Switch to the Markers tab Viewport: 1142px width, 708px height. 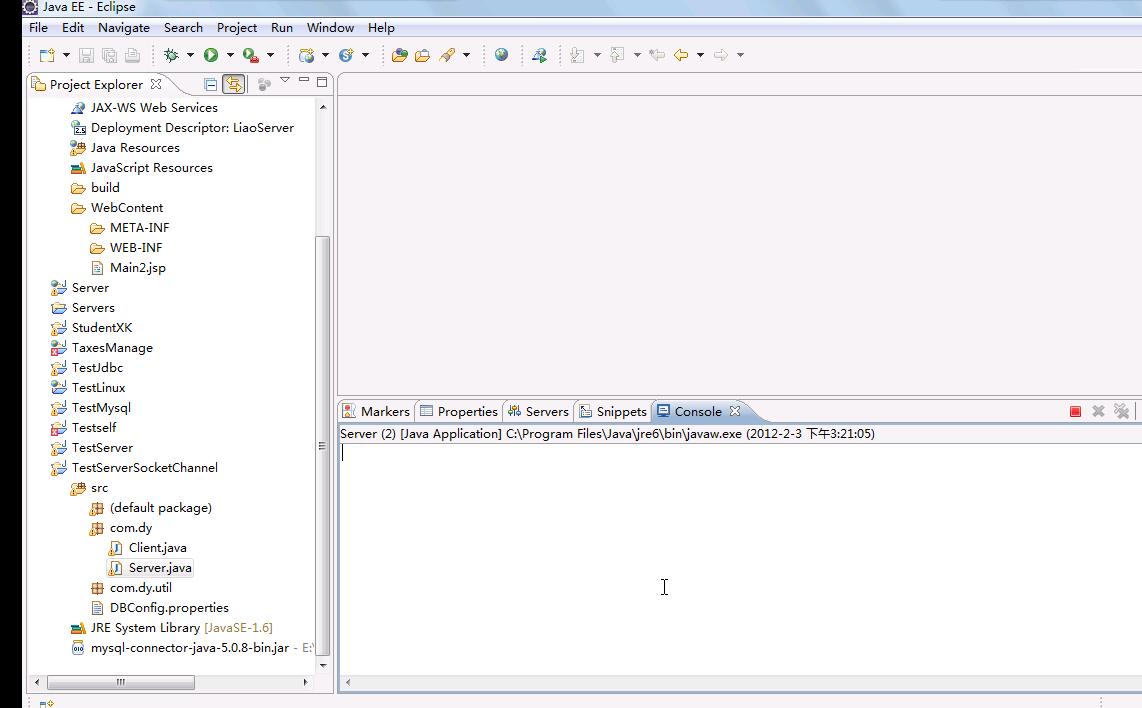coord(377,412)
